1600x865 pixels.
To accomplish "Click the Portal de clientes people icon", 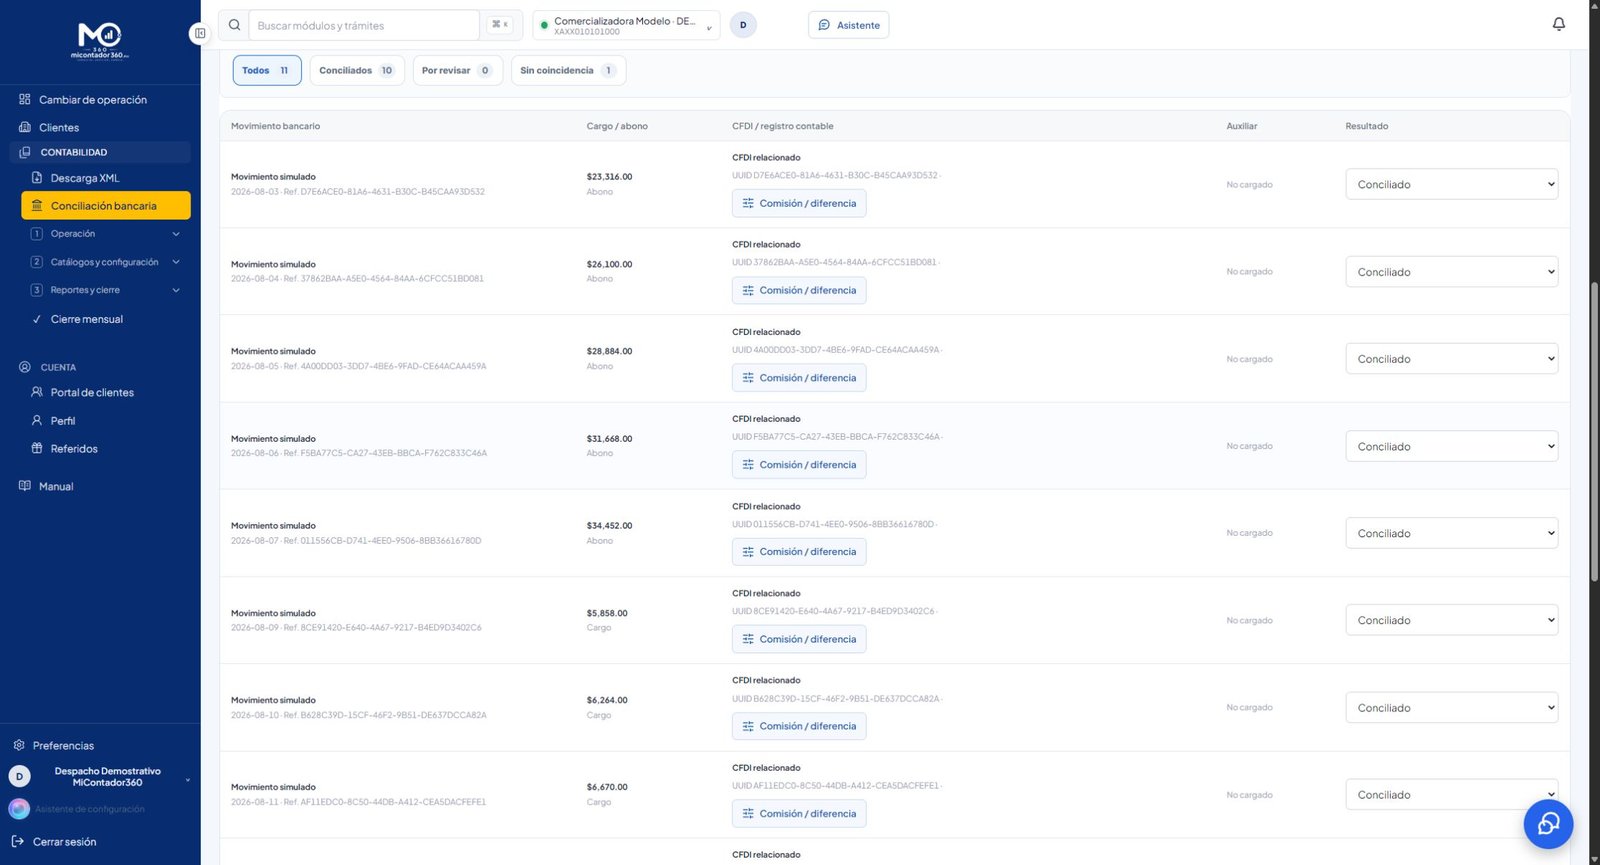I will click(x=36, y=392).
